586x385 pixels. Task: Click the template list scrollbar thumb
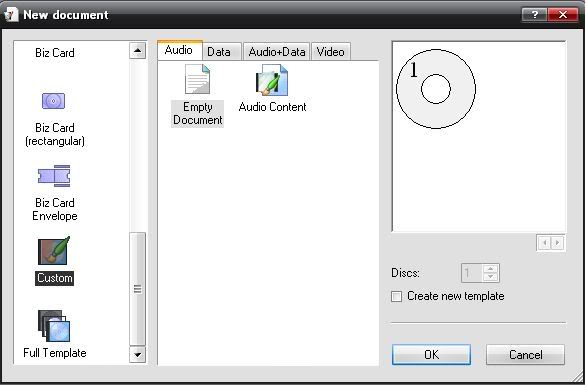coord(138,289)
